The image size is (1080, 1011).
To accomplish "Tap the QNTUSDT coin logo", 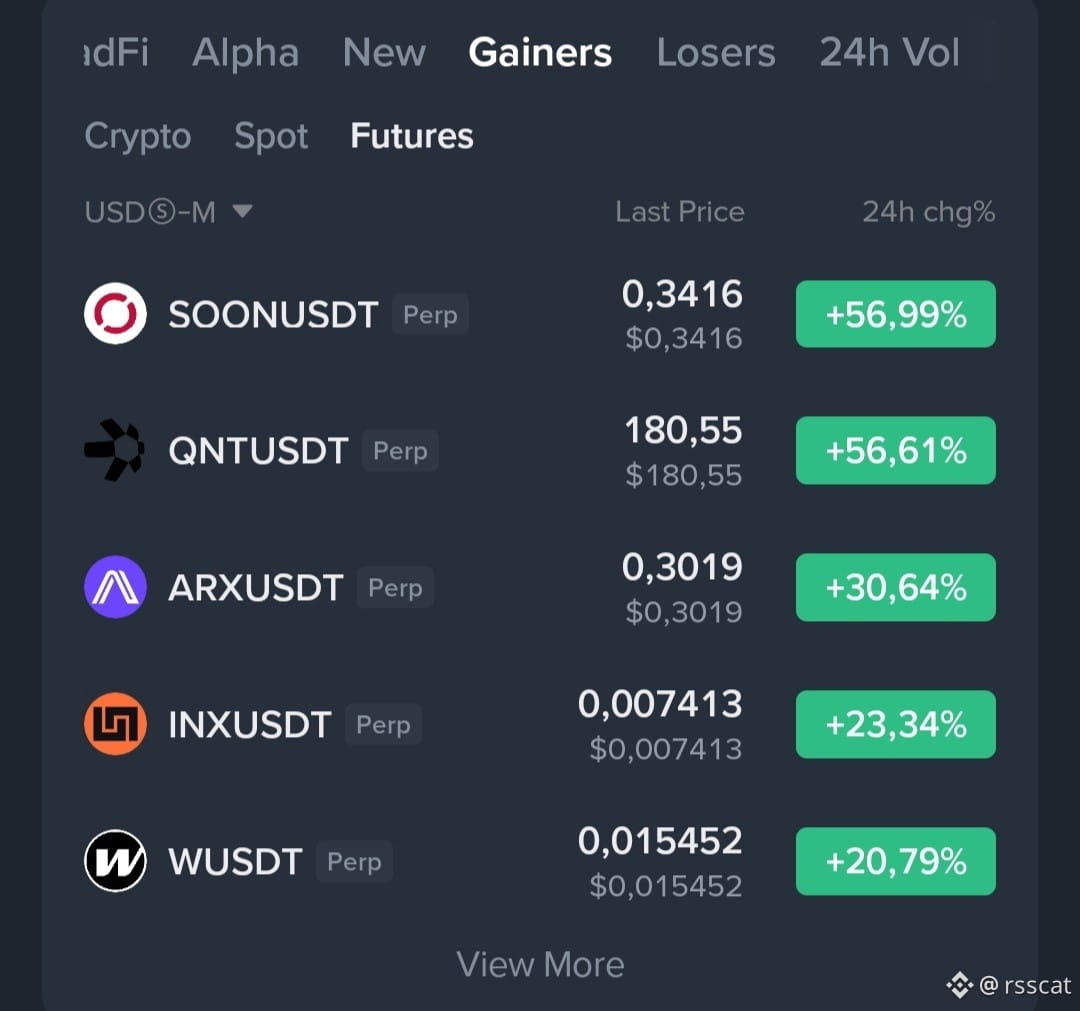I will (x=115, y=450).
